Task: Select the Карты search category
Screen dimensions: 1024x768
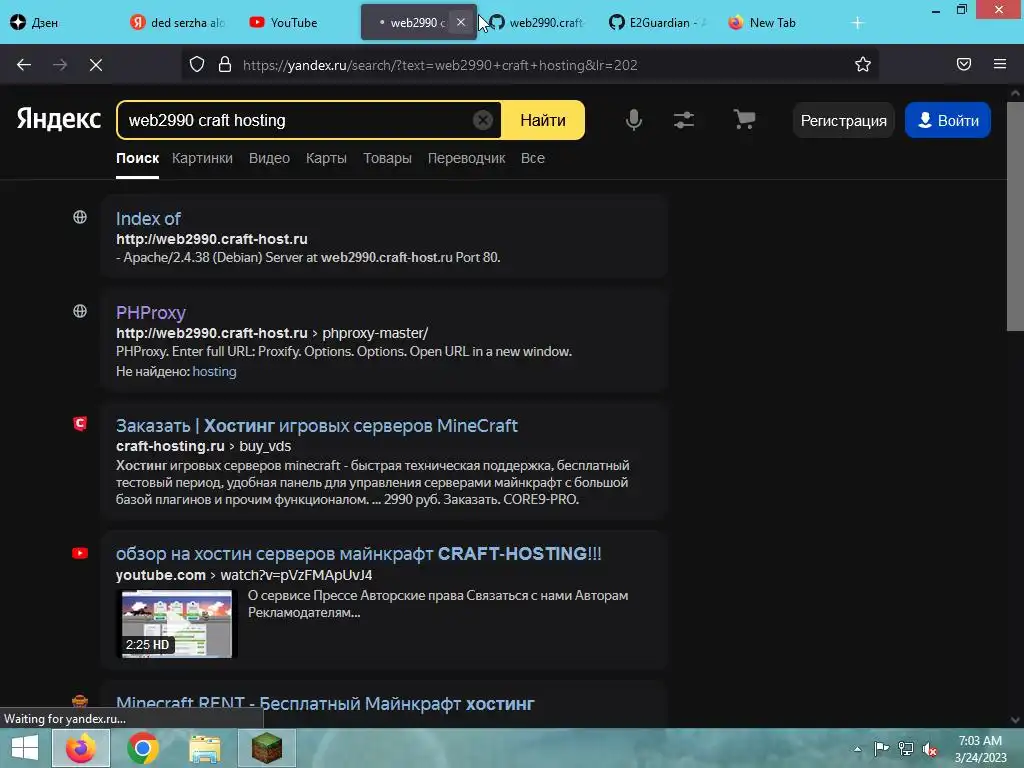Action: pyautogui.click(x=326, y=158)
